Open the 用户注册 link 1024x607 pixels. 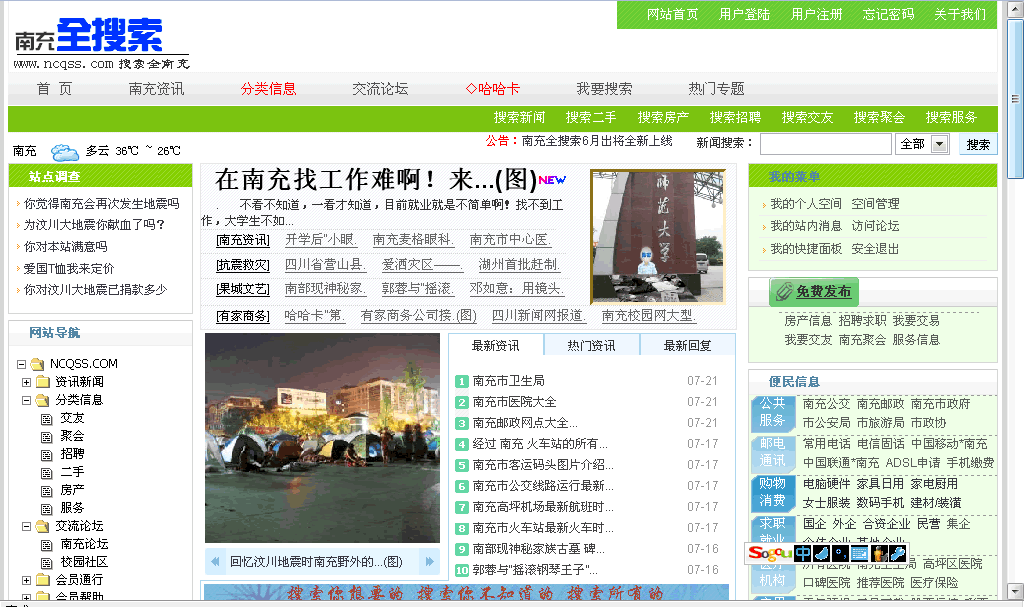pyautogui.click(x=816, y=14)
